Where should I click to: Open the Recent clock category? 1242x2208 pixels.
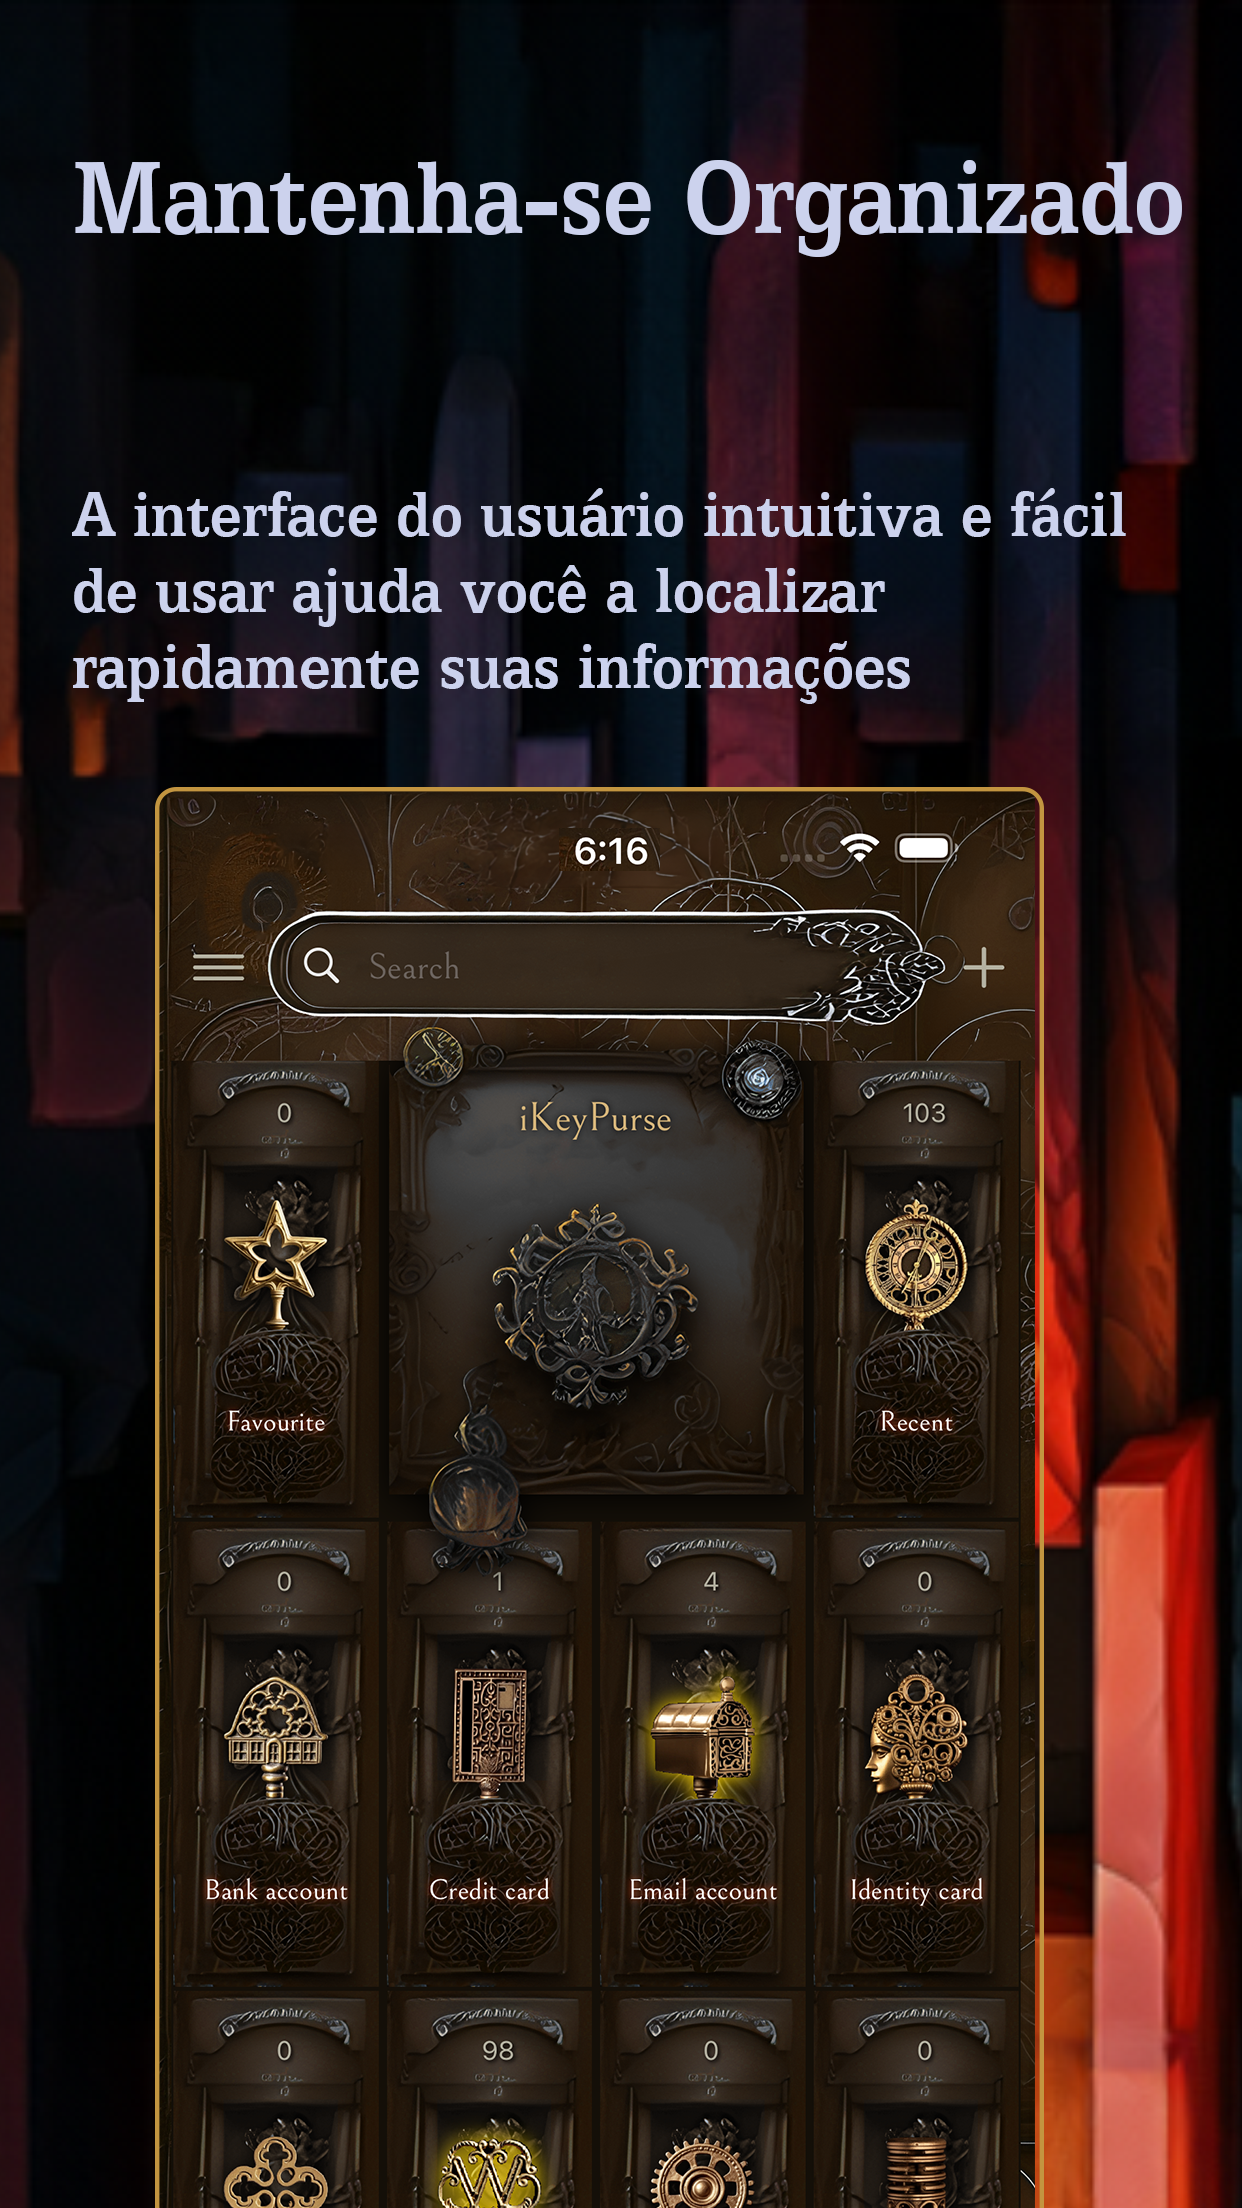coord(916,1264)
